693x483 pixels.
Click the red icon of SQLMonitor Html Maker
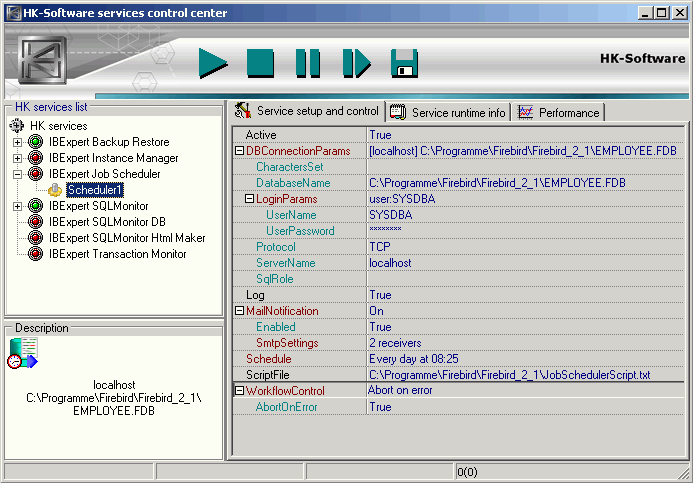click(x=35, y=238)
